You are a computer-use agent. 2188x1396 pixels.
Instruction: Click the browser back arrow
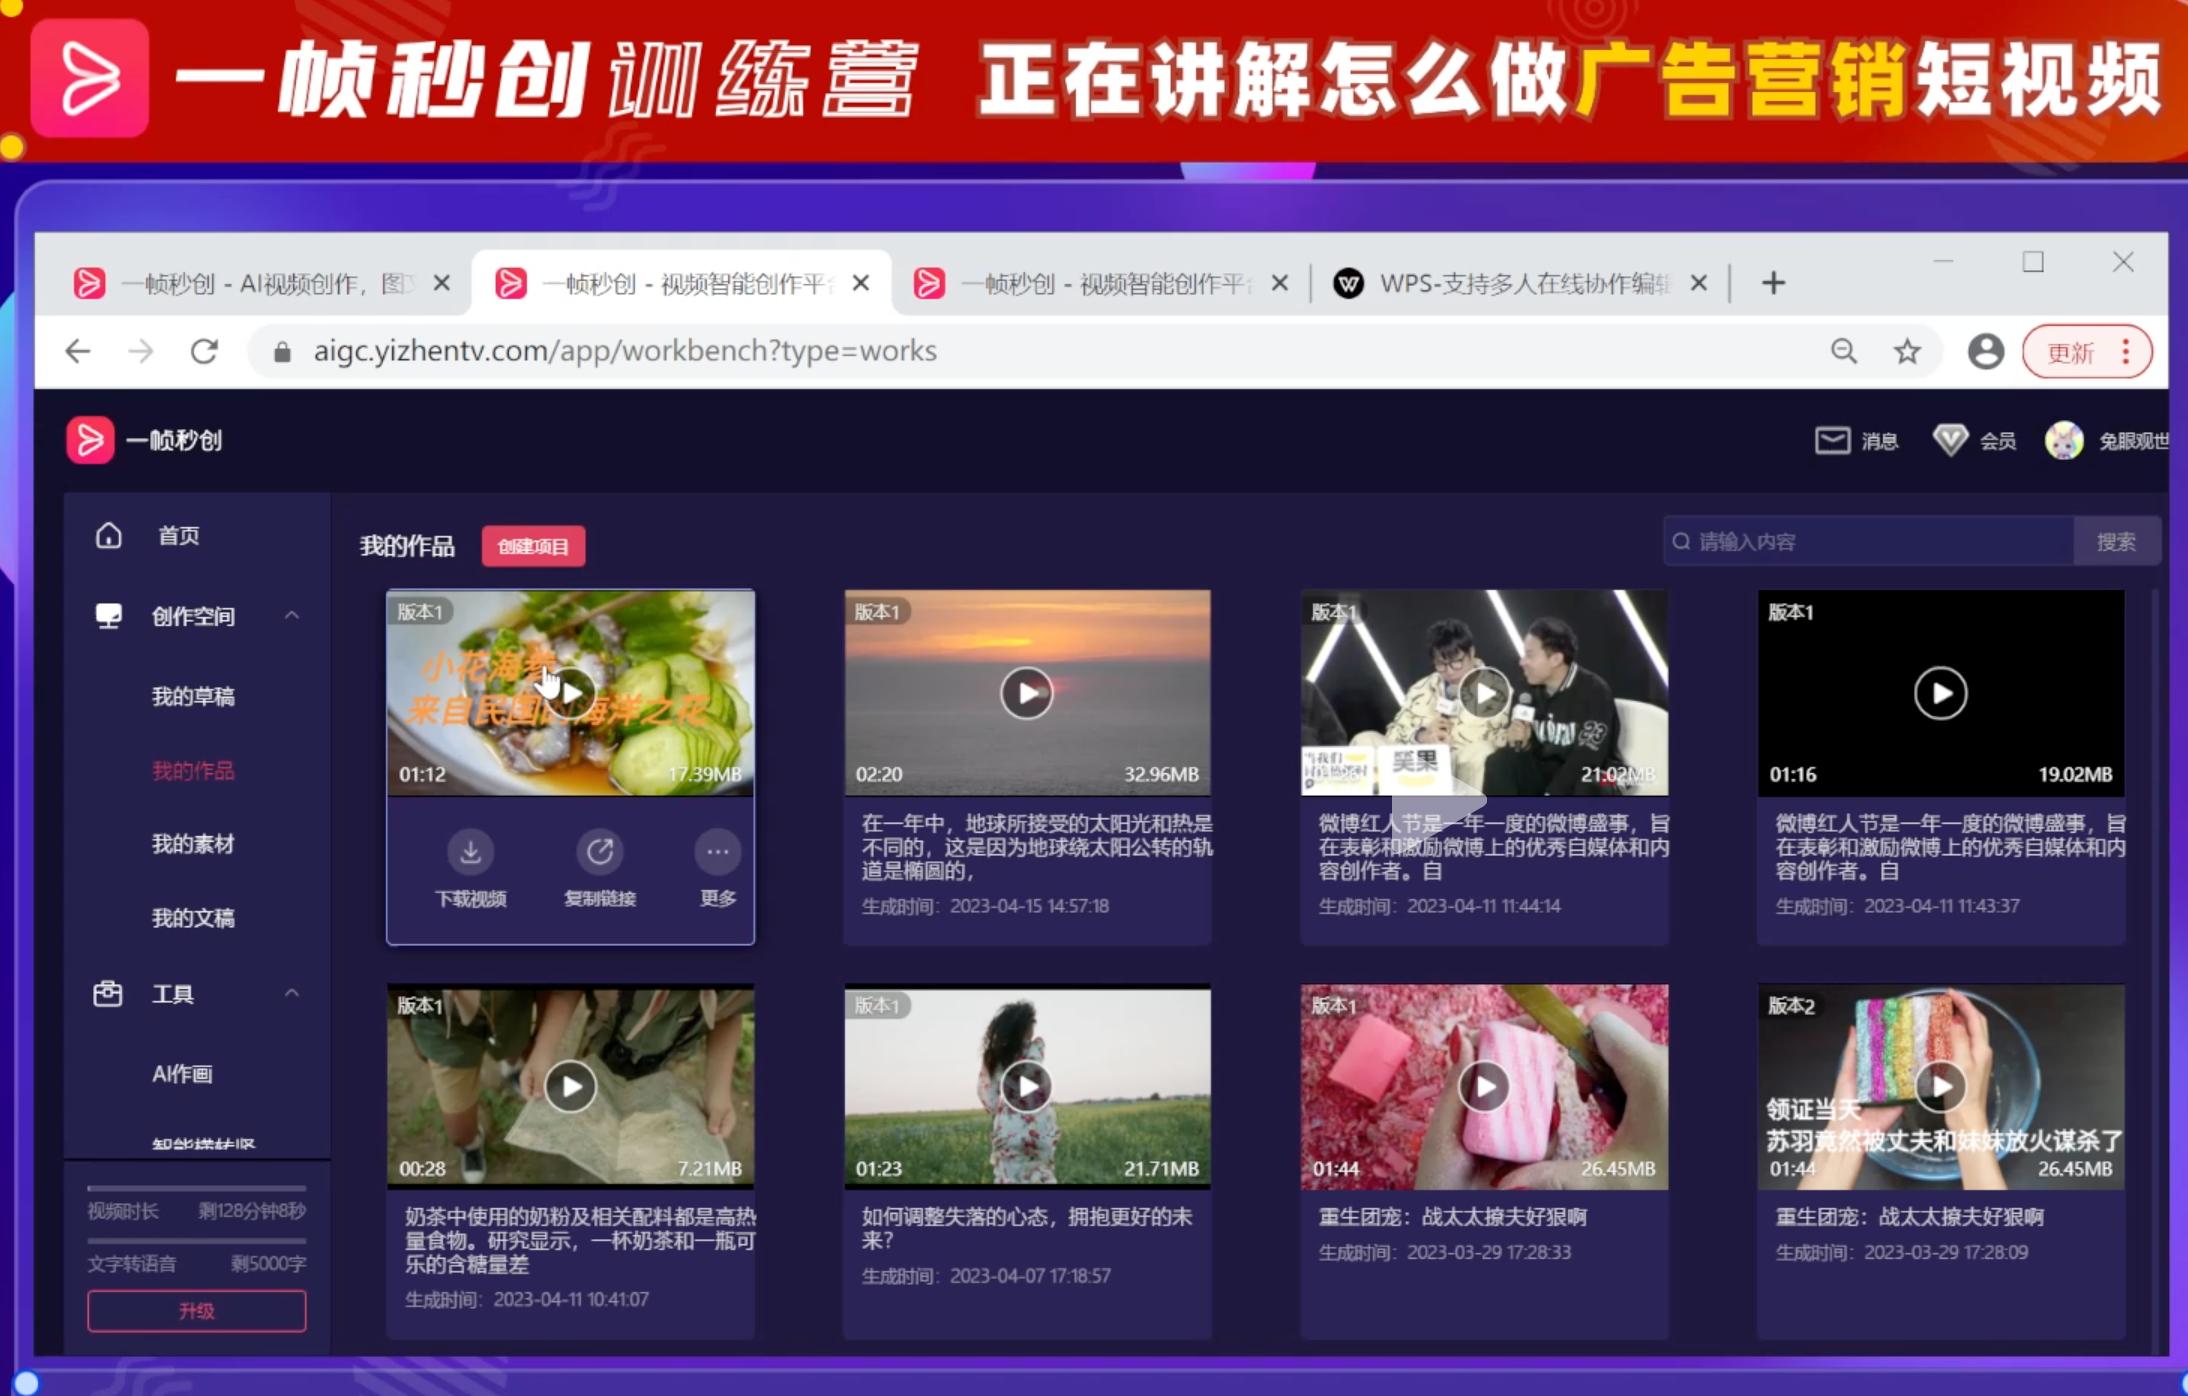click(77, 351)
